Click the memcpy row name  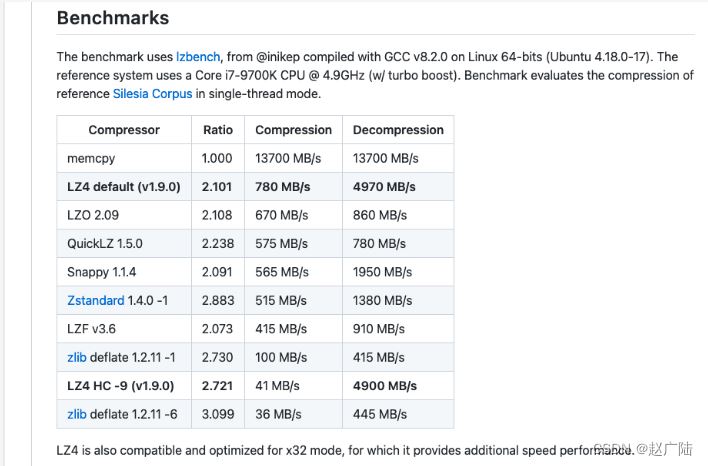(x=91, y=158)
